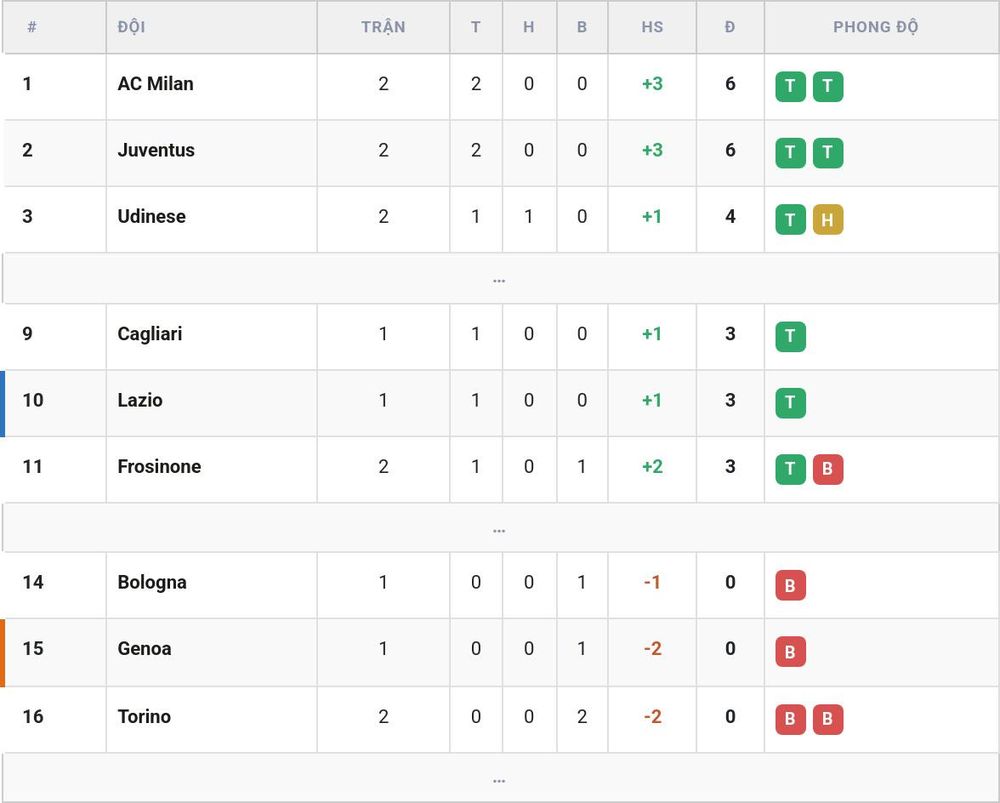Expand hidden rows between Frosinone and Bologna
1000x803 pixels.
coord(500,528)
